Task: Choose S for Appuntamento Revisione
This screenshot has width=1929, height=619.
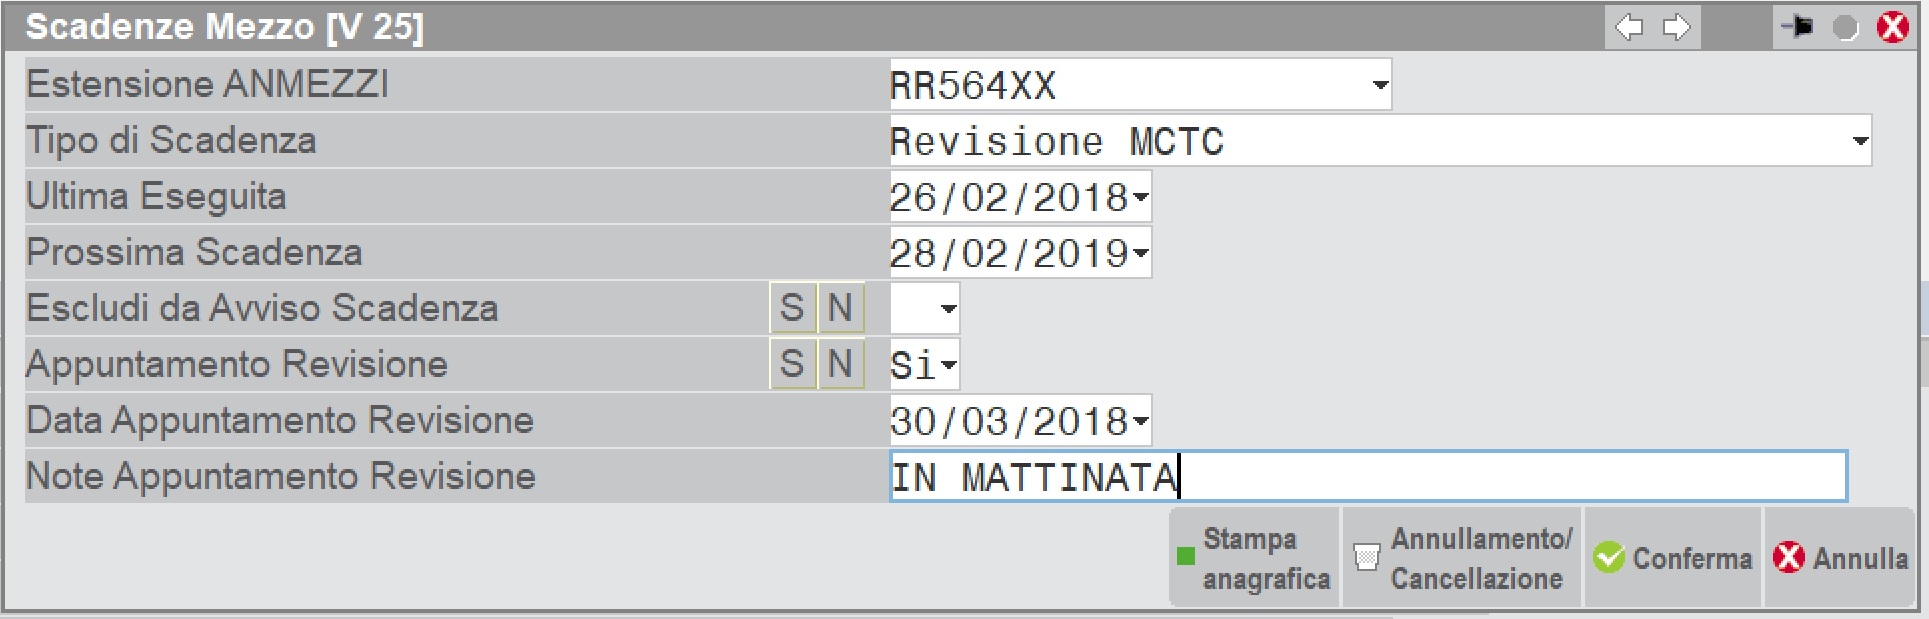Action: click(792, 364)
